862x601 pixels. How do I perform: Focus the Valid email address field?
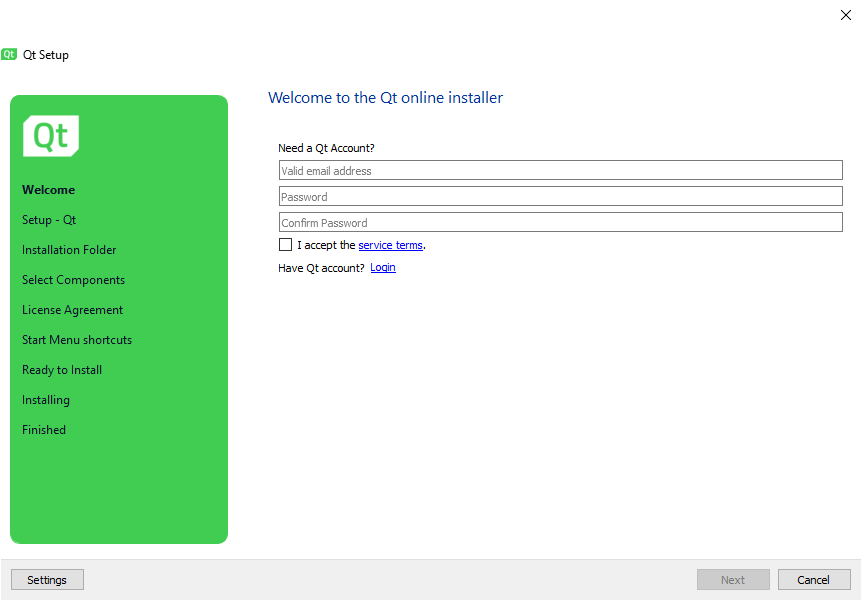coord(560,170)
